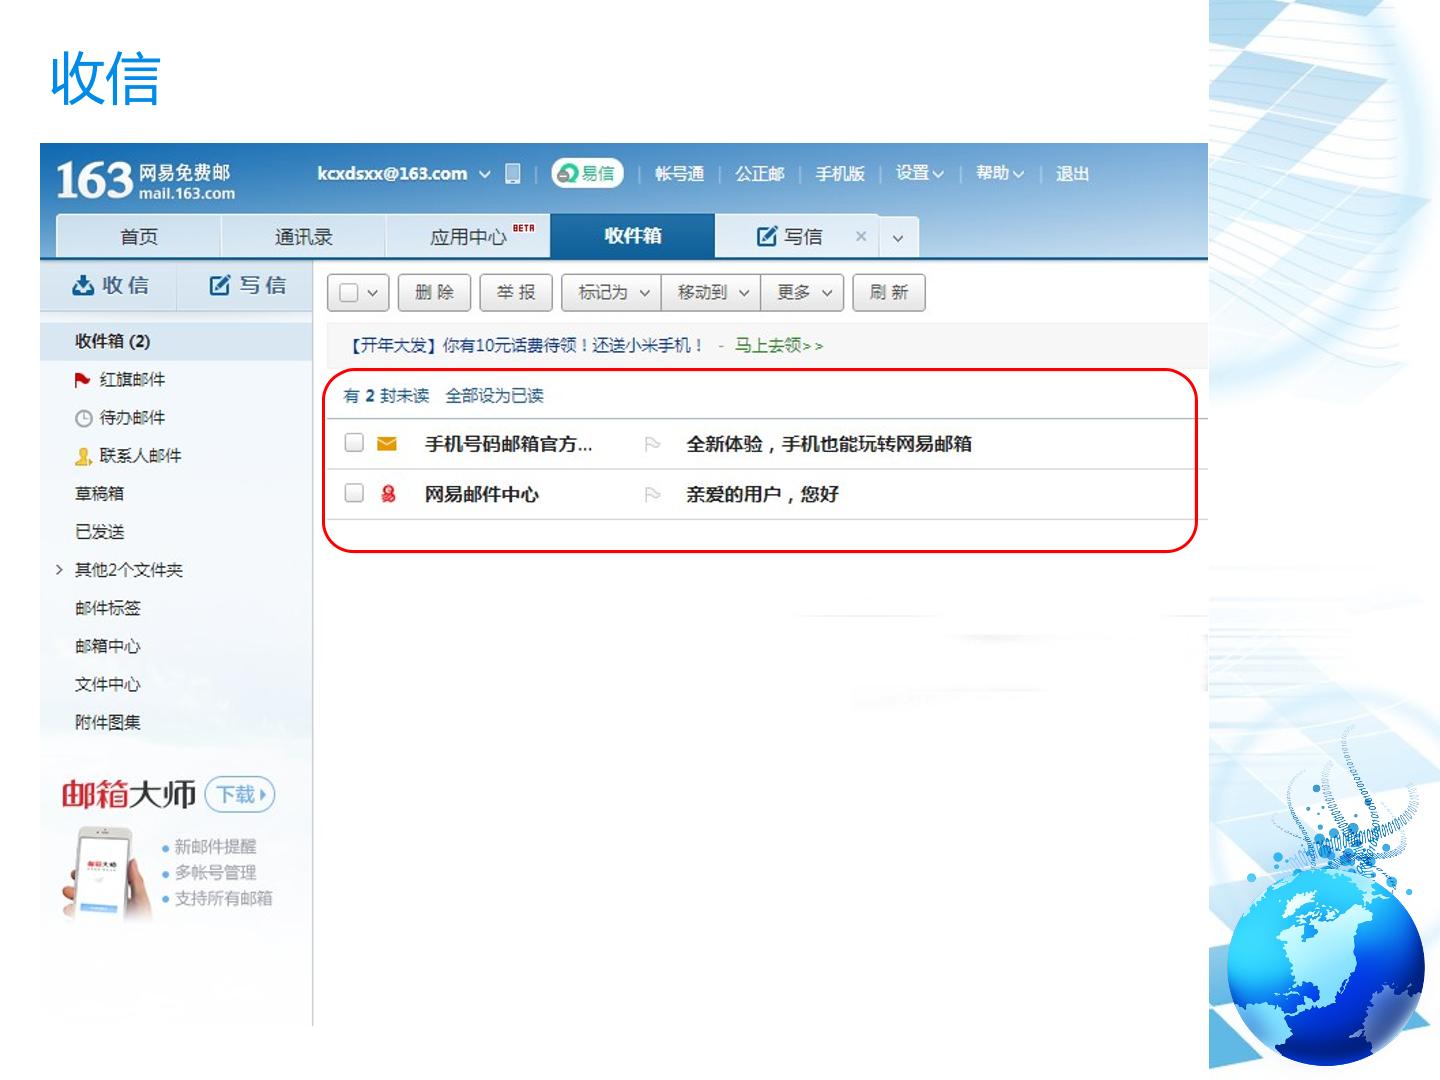Close the 写信 tab
Viewport: 1440px width, 1080px height.
point(861,236)
